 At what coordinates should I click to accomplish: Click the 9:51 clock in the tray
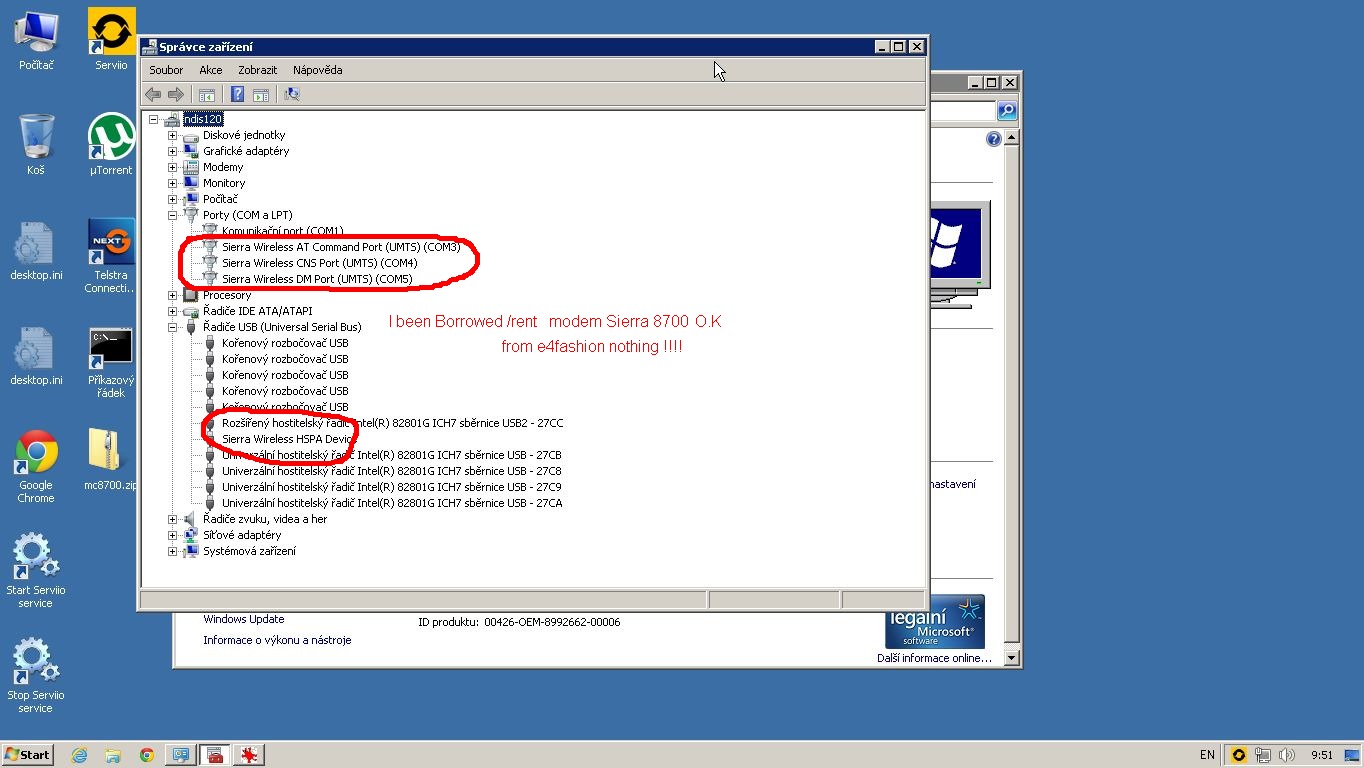click(1322, 755)
